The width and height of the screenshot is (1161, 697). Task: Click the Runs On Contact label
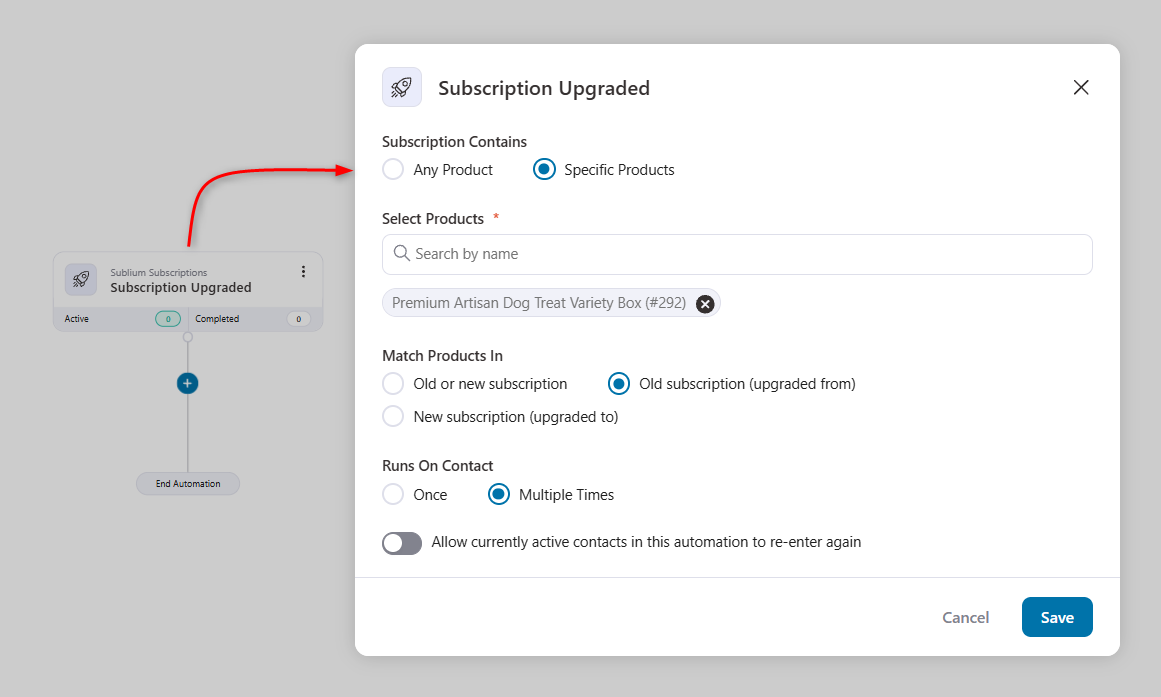(437, 465)
